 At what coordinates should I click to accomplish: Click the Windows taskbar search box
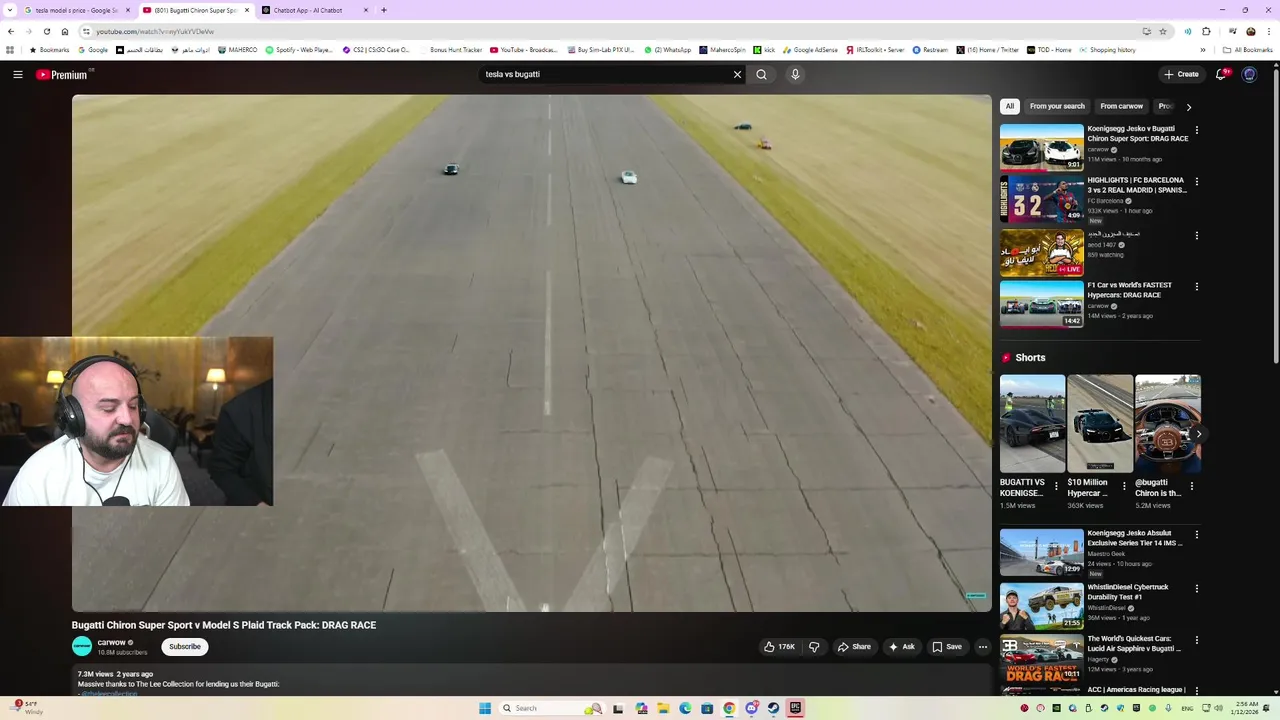[551, 708]
